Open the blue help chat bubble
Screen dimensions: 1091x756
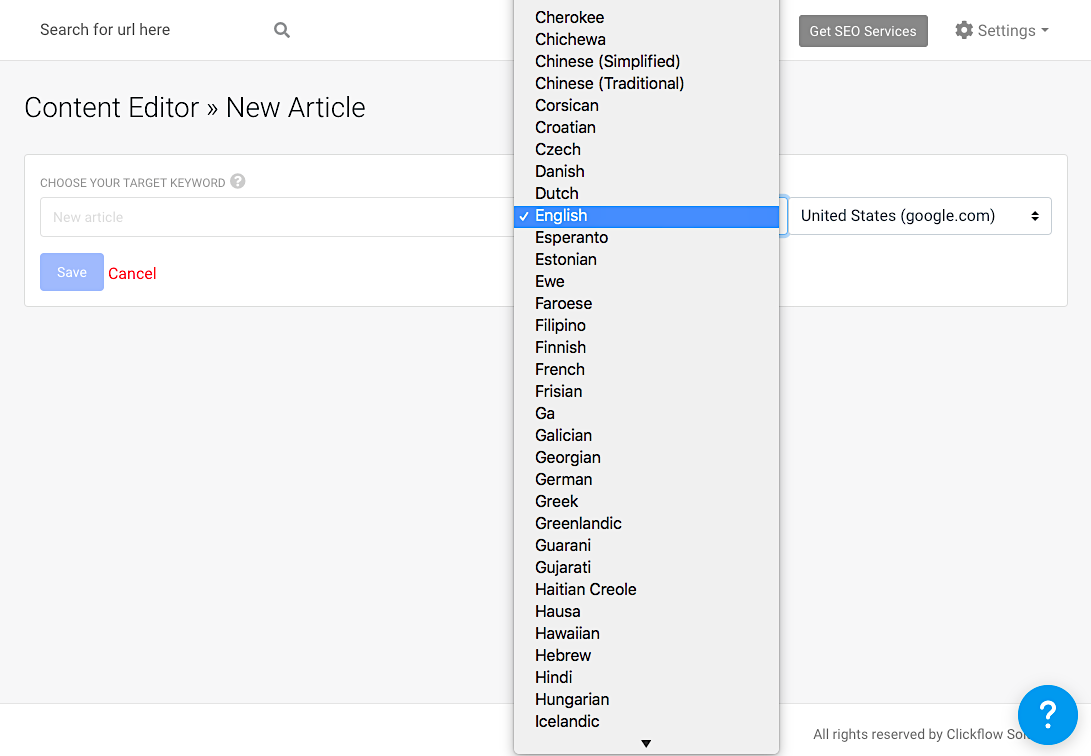1047,714
